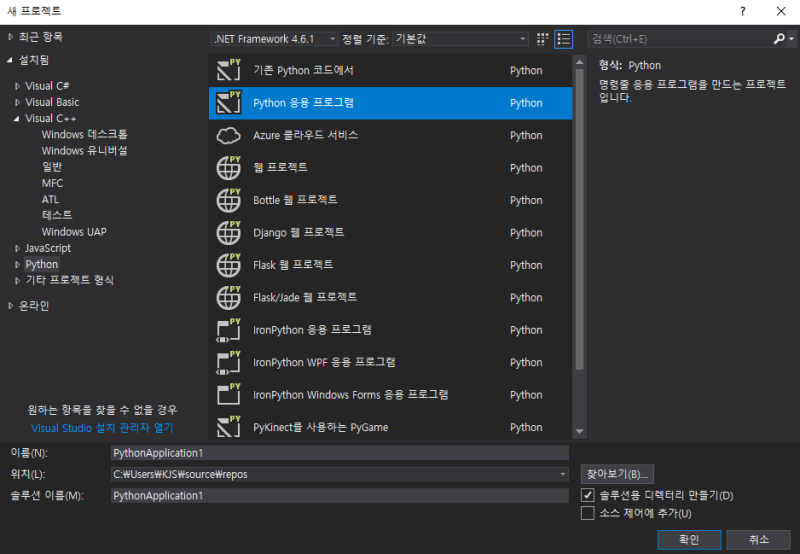Click the project name input field
Viewport: 800px width, 554px height.
tap(339, 453)
